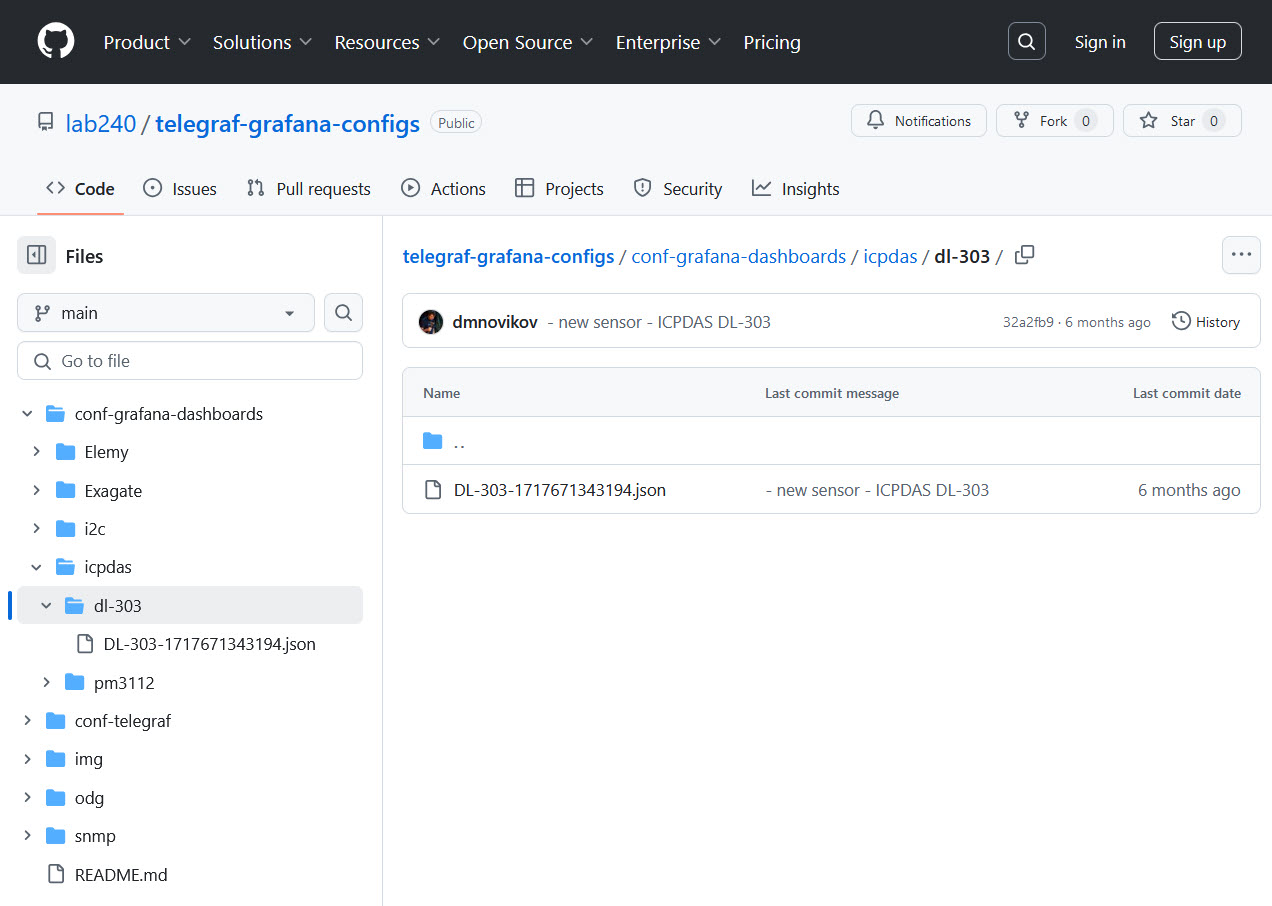The image size is (1272, 906).
Task: Switch to the Issues tab
Action: [x=180, y=188]
